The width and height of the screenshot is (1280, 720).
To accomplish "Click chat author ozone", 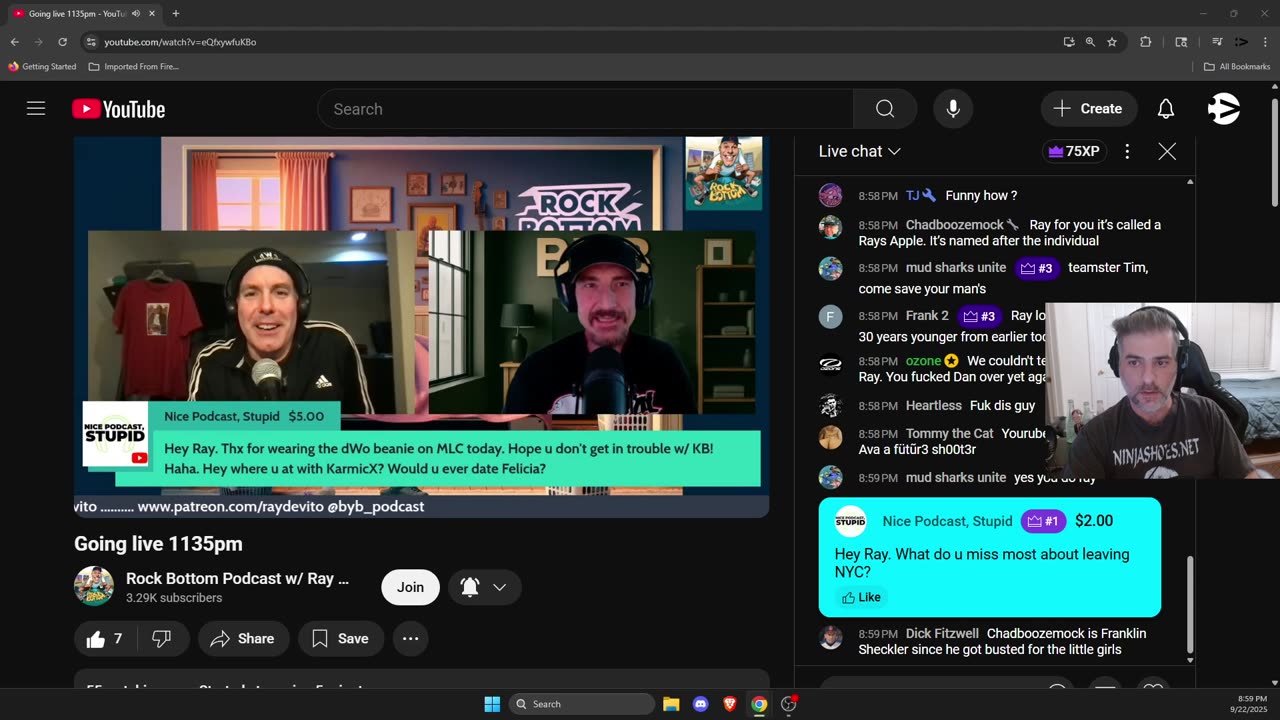I will tap(923, 361).
